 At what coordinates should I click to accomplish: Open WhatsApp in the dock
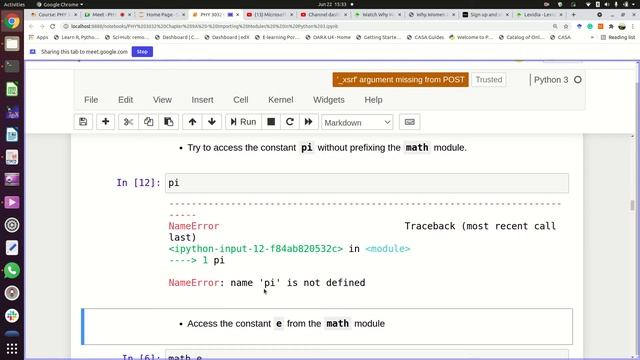point(12,270)
